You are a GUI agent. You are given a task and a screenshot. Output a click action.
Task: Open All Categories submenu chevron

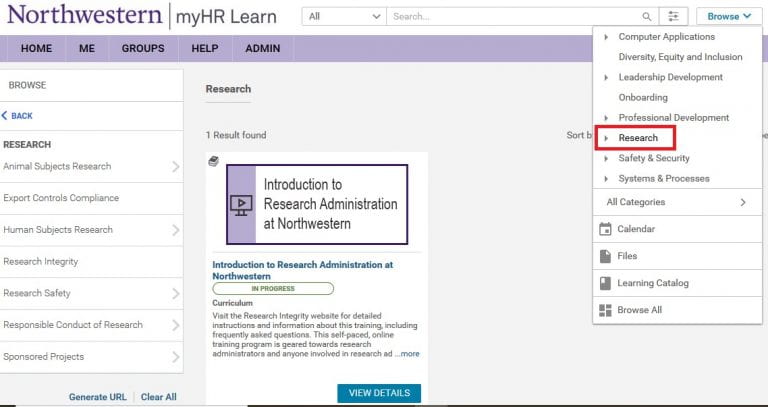tap(743, 202)
